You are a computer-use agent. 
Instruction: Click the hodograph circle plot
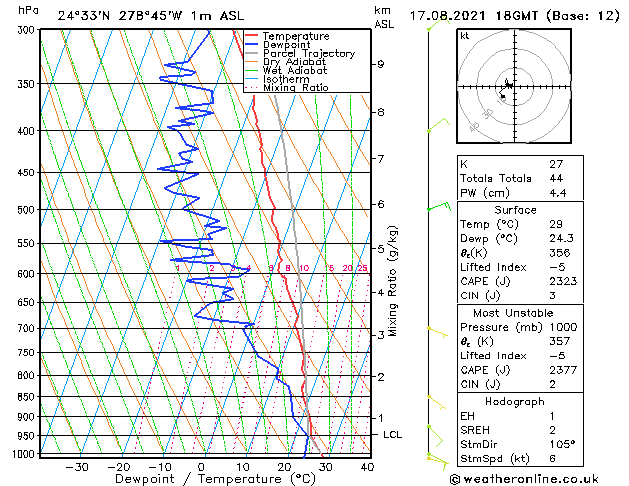coord(514,86)
